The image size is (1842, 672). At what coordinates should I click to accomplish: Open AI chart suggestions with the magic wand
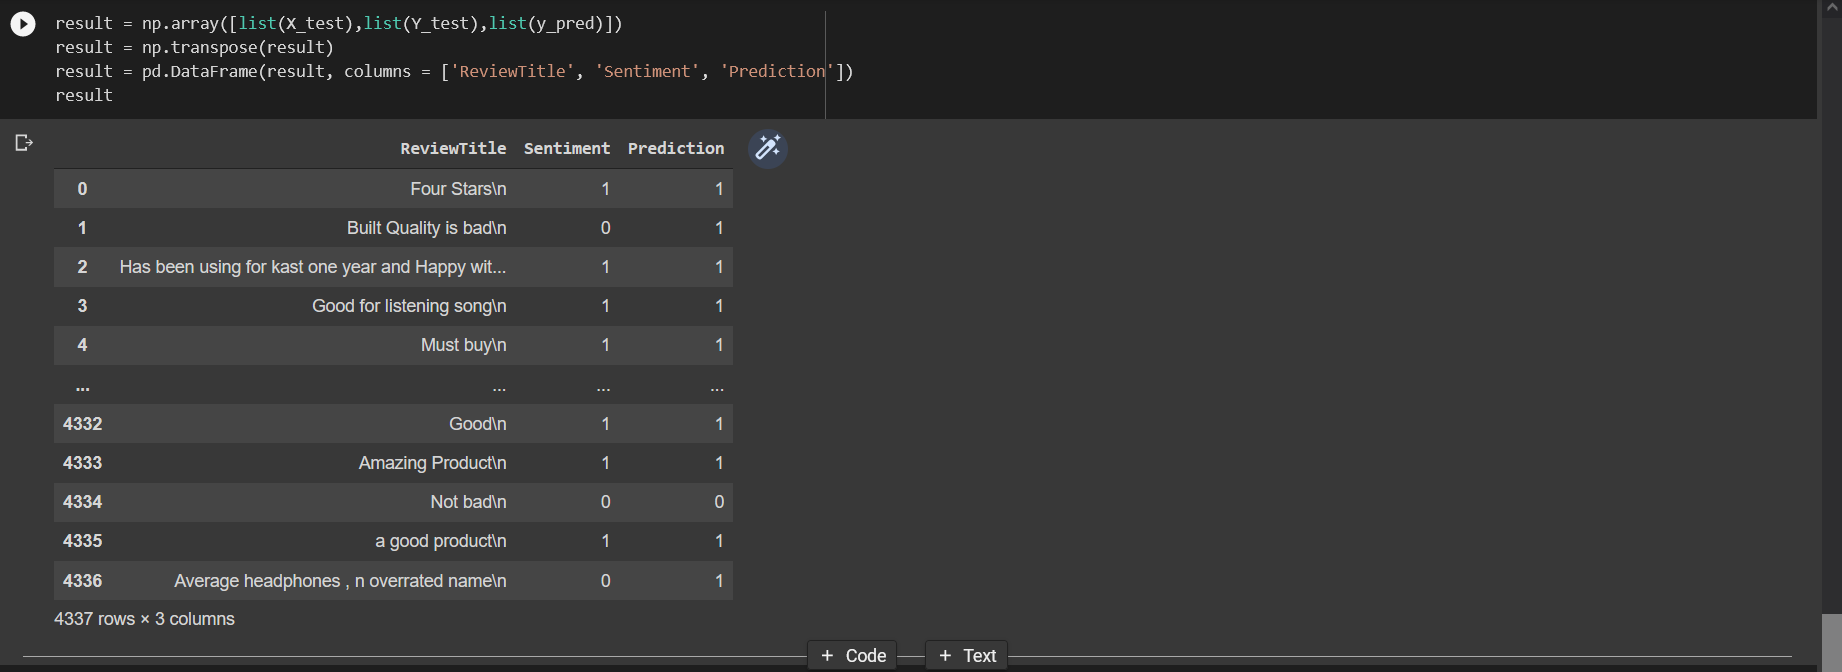pyautogui.click(x=767, y=148)
